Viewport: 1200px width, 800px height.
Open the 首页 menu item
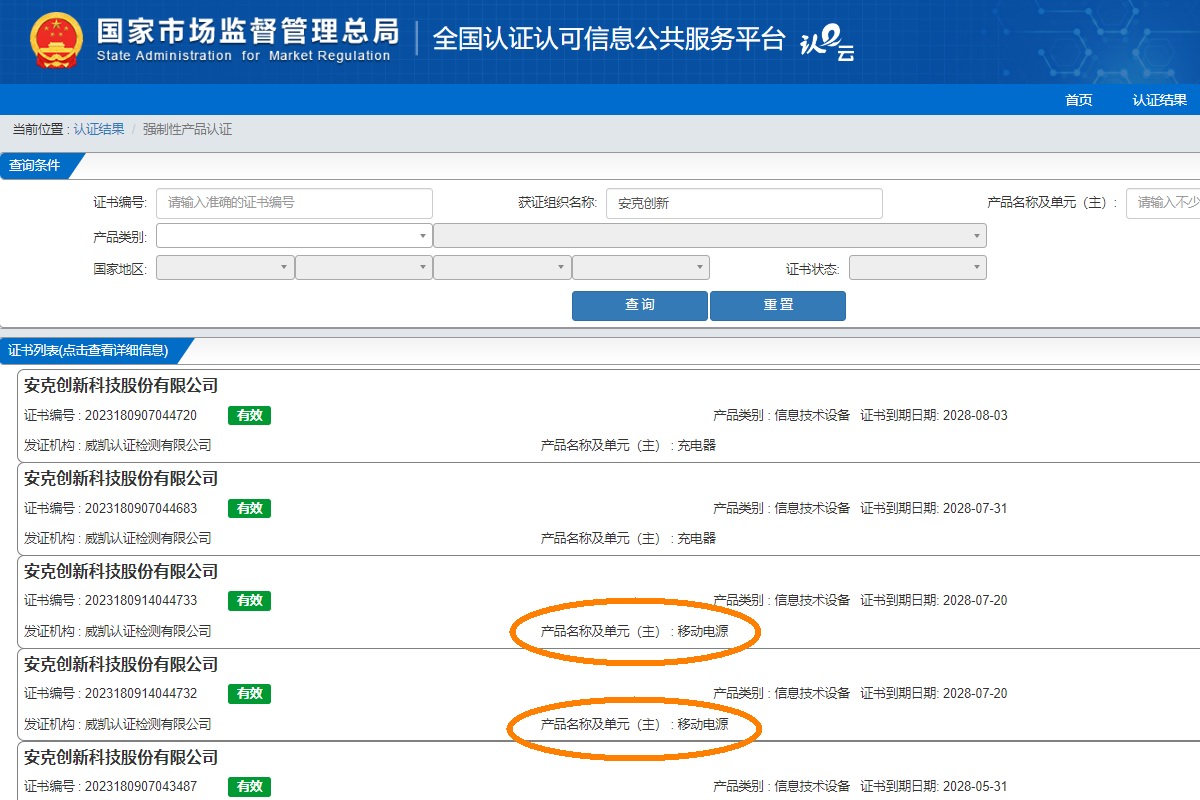(x=1079, y=100)
